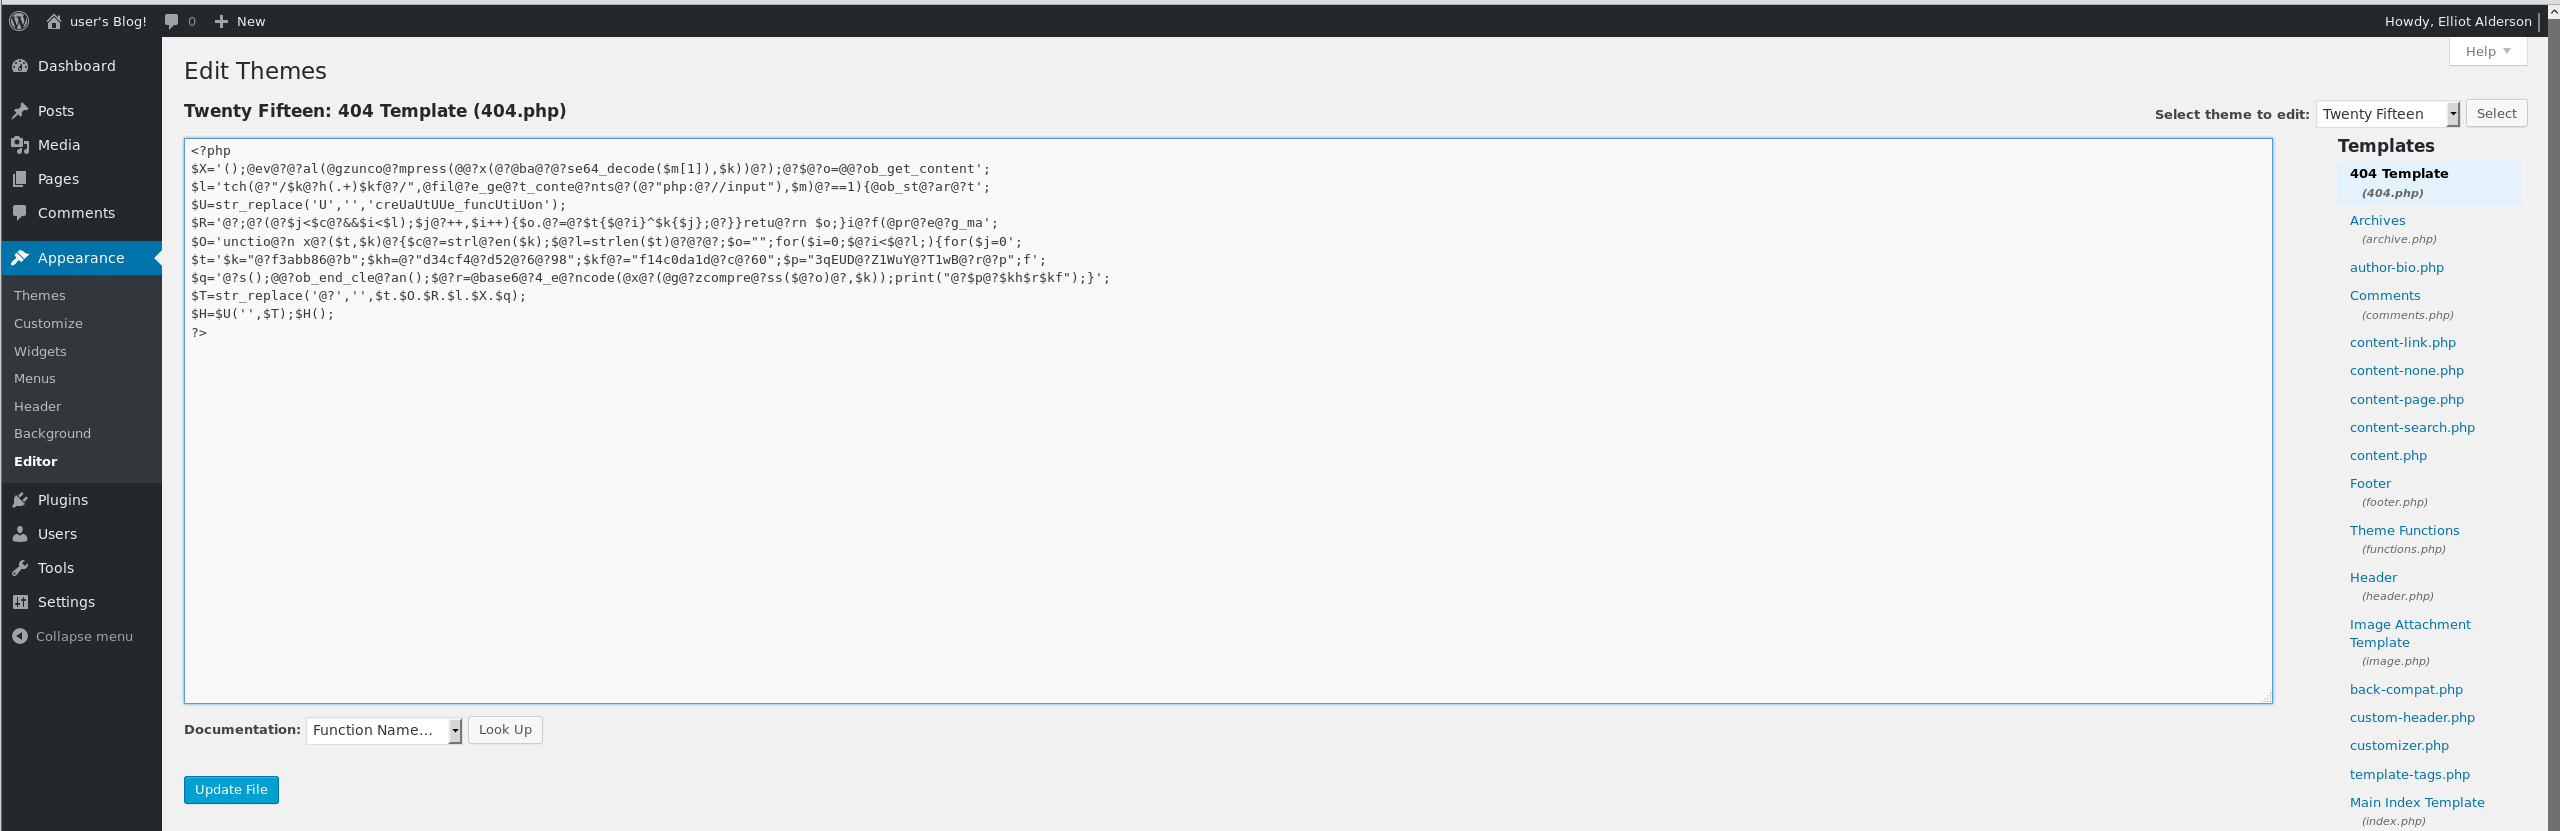Image resolution: width=2560 pixels, height=831 pixels.
Task: Open content-link.php template
Action: pos(2402,343)
